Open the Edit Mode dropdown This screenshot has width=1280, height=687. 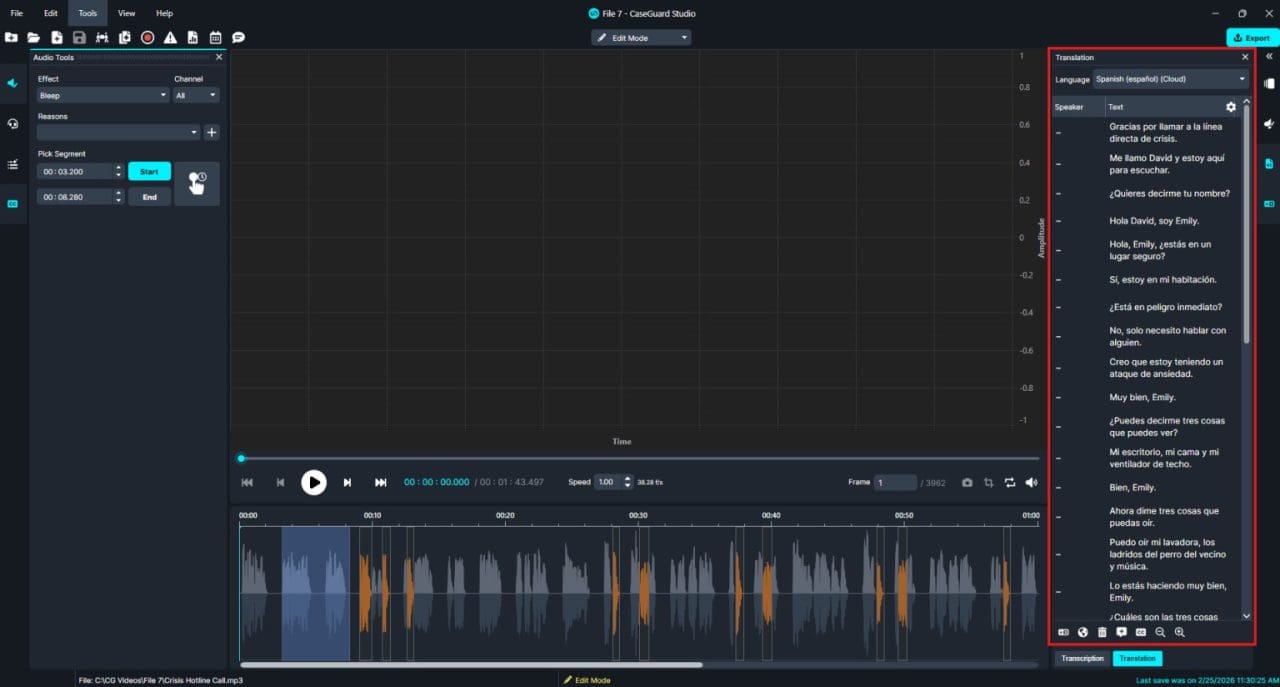(641, 38)
